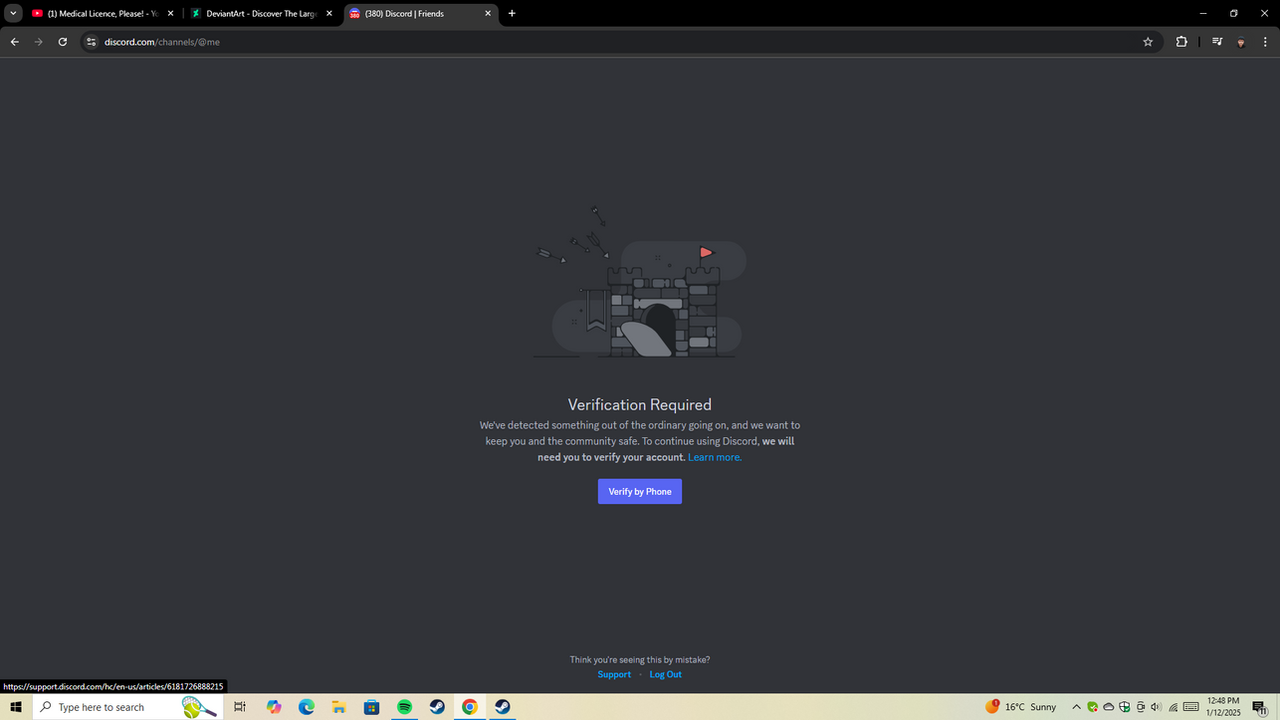Image resolution: width=1280 pixels, height=720 pixels.
Task: Click the tennis racket search highlight icon
Action: pyautogui.click(x=199, y=707)
